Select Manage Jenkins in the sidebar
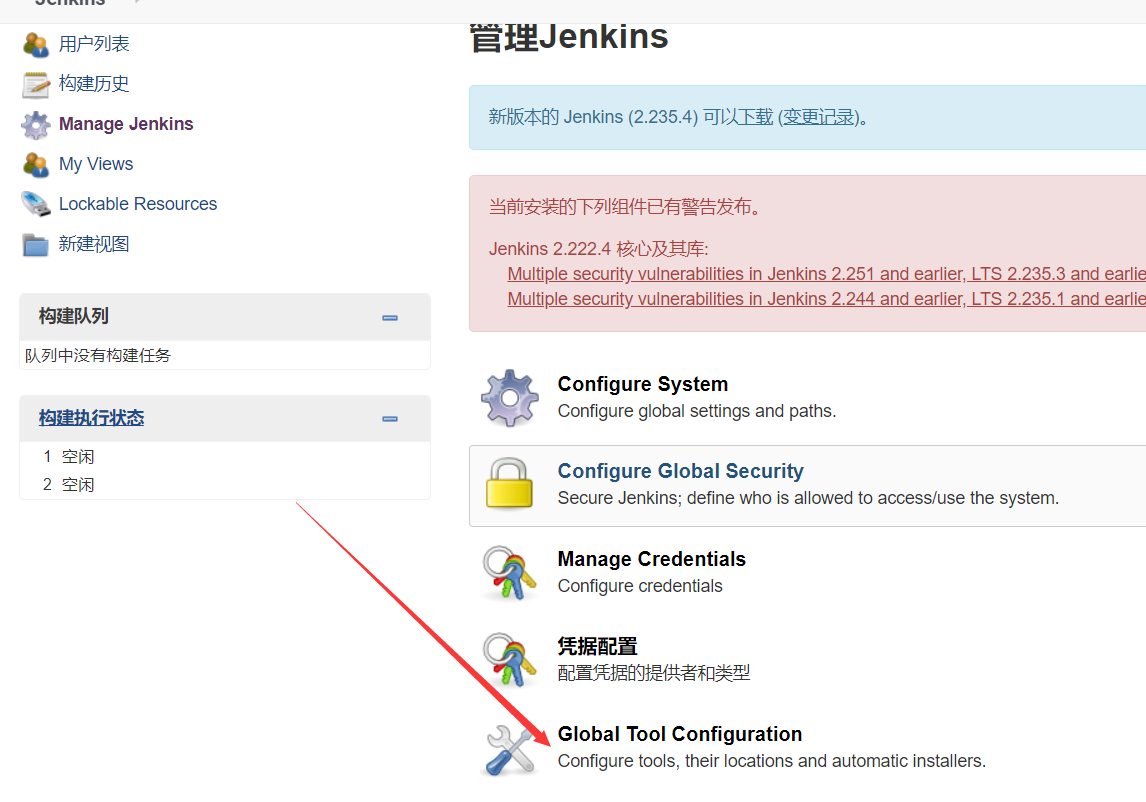The width and height of the screenshot is (1146, 802). (126, 124)
